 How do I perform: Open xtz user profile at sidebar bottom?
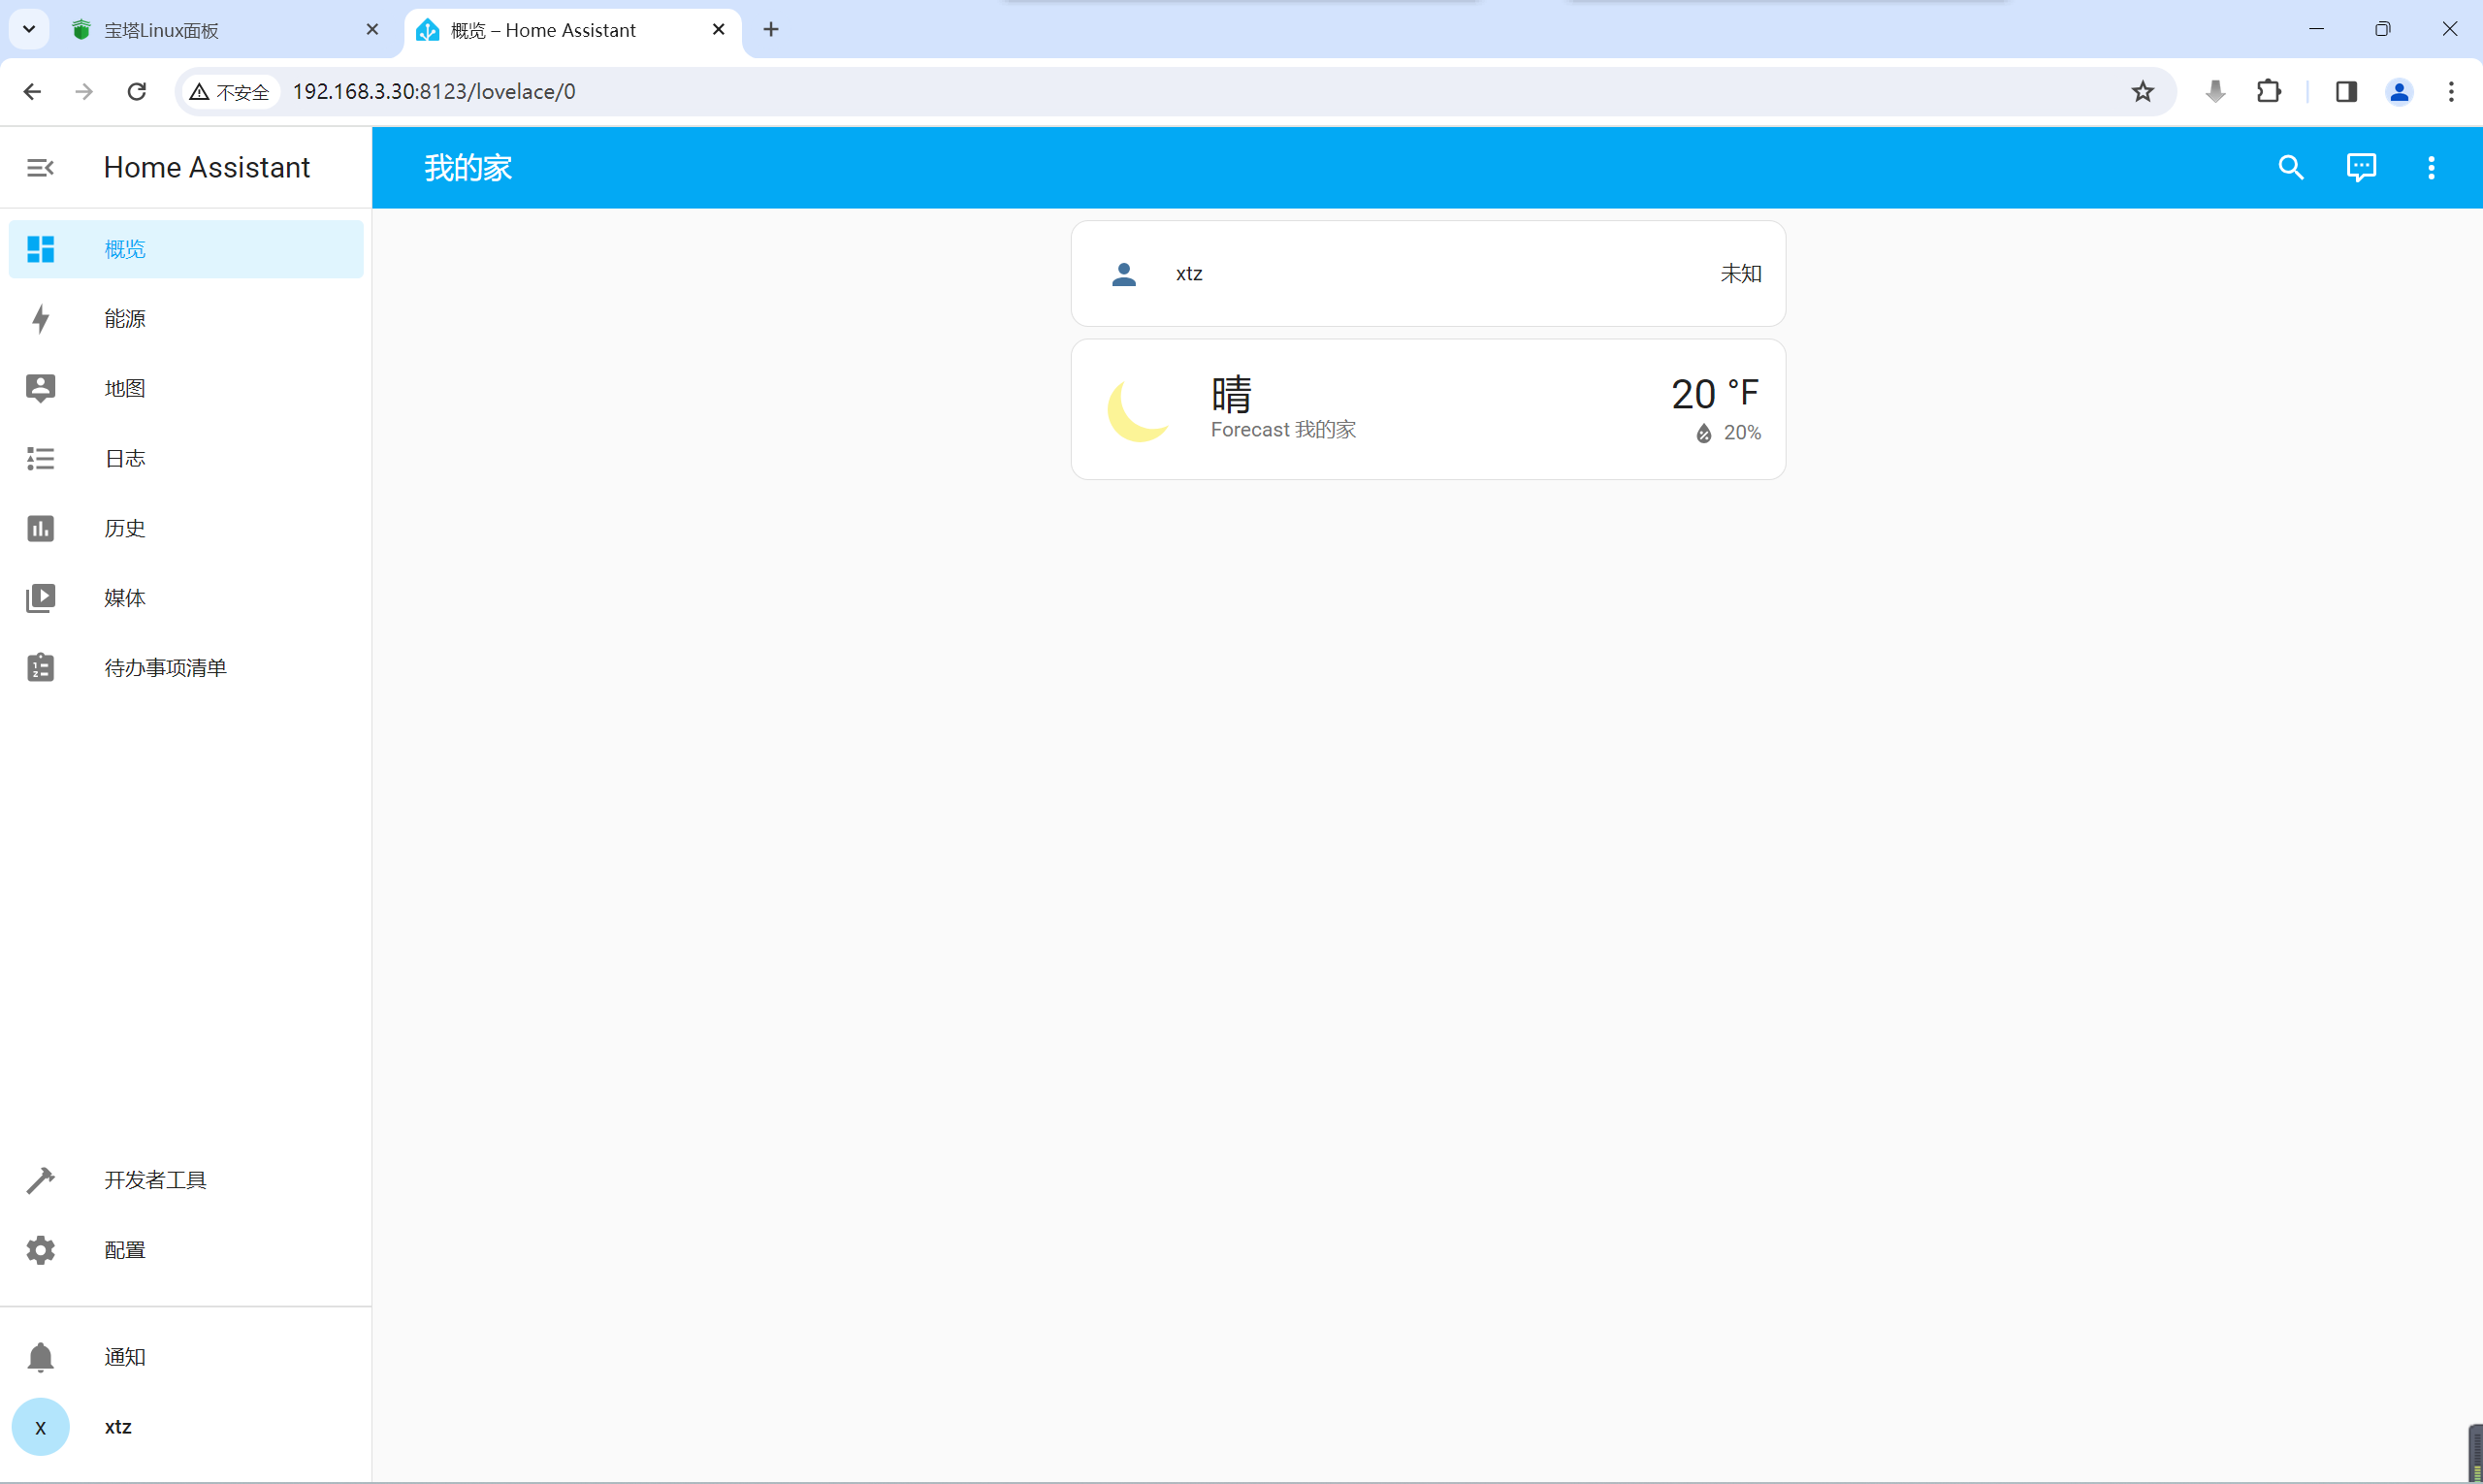(x=117, y=1427)
